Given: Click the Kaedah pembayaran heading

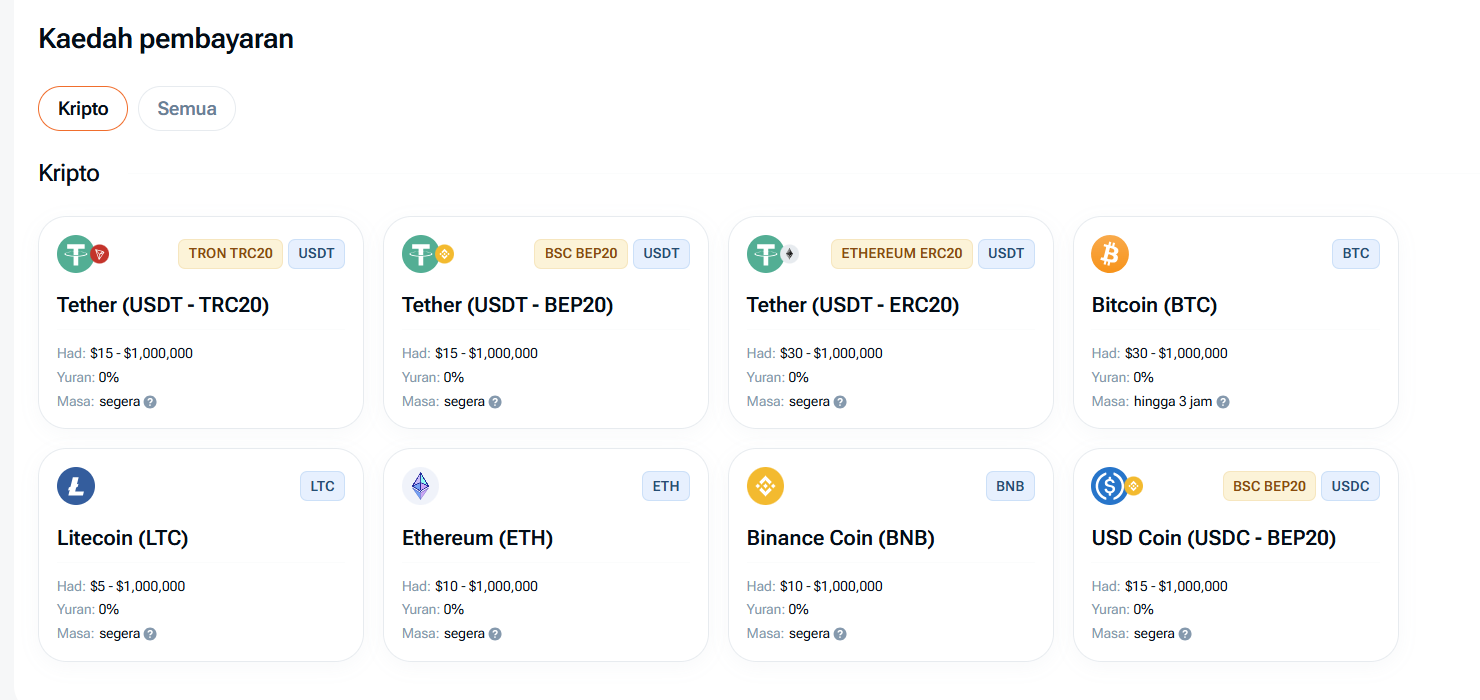Looking at the screenshot, I should click(x=166, y=39).
